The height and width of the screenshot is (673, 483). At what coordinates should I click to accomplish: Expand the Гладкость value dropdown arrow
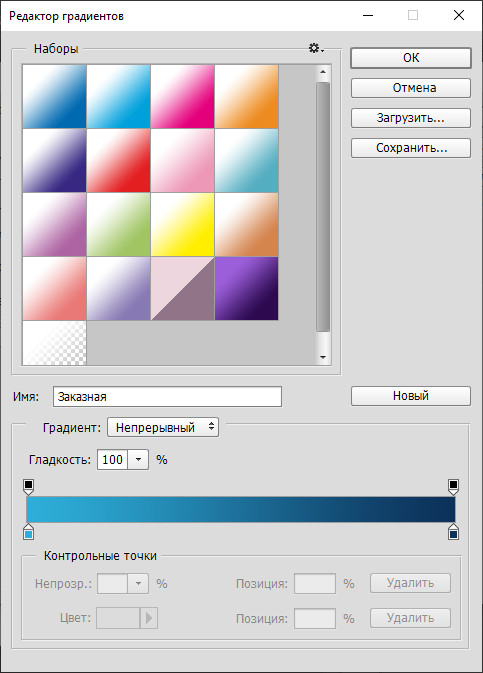[x=138, y=460]
